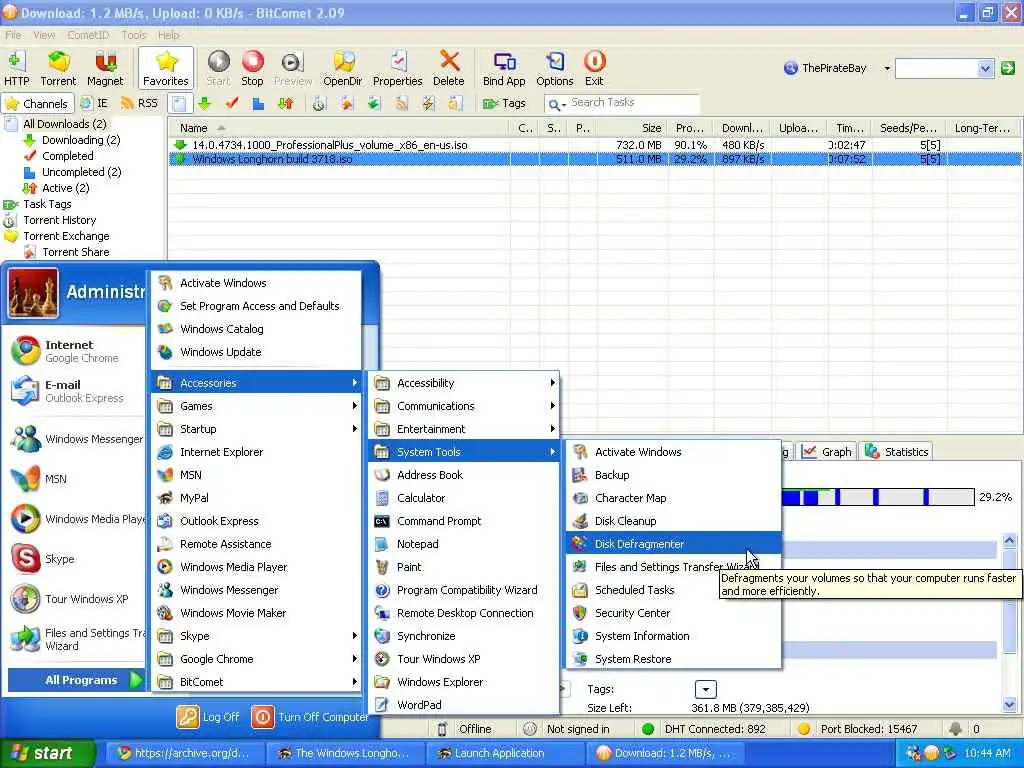Open ThePirateBay search engine dropdown

coord(887,68)
